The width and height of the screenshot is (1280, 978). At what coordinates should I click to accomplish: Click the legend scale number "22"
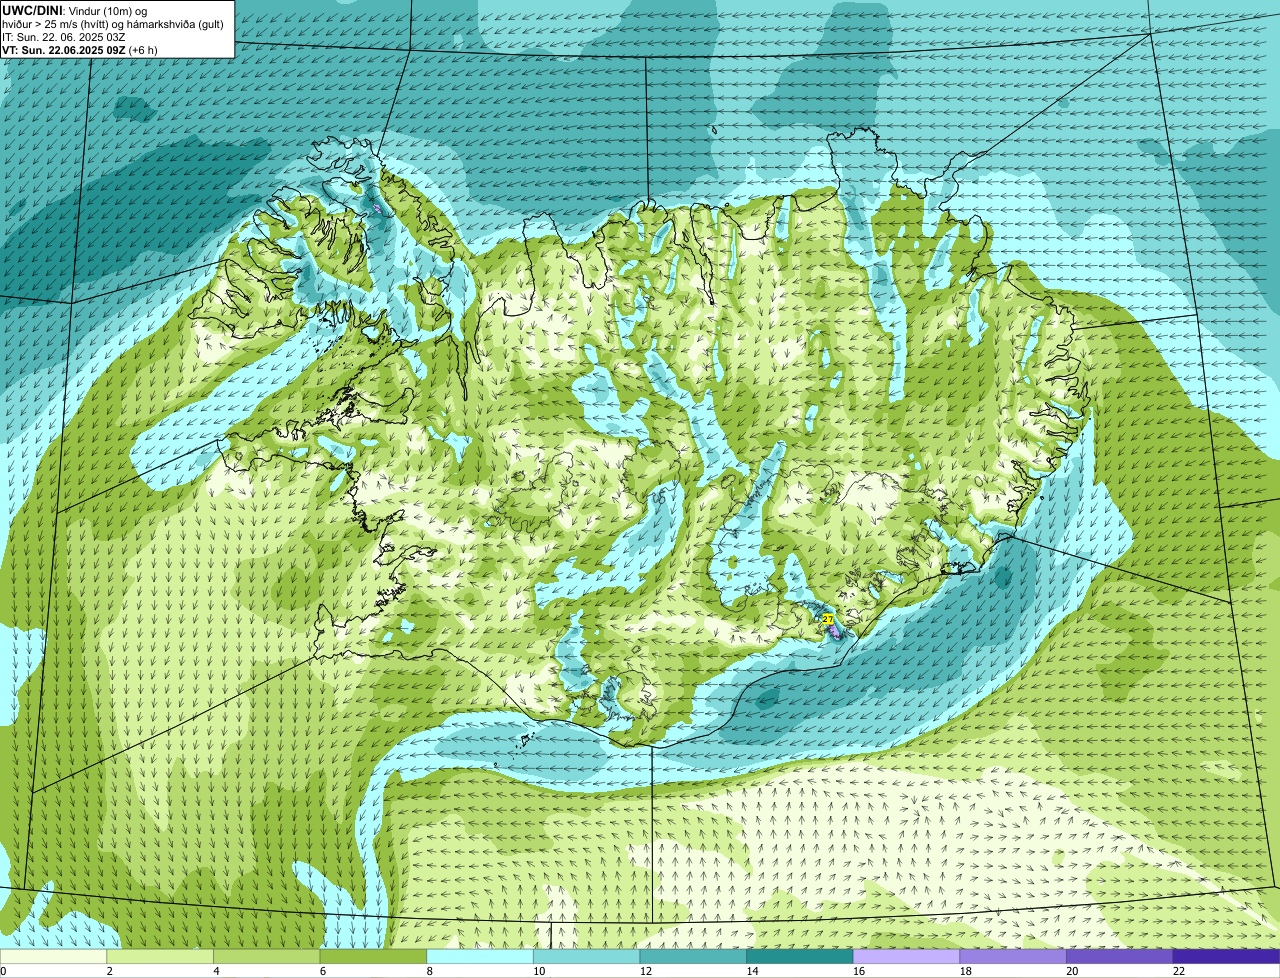(1179, 971)
